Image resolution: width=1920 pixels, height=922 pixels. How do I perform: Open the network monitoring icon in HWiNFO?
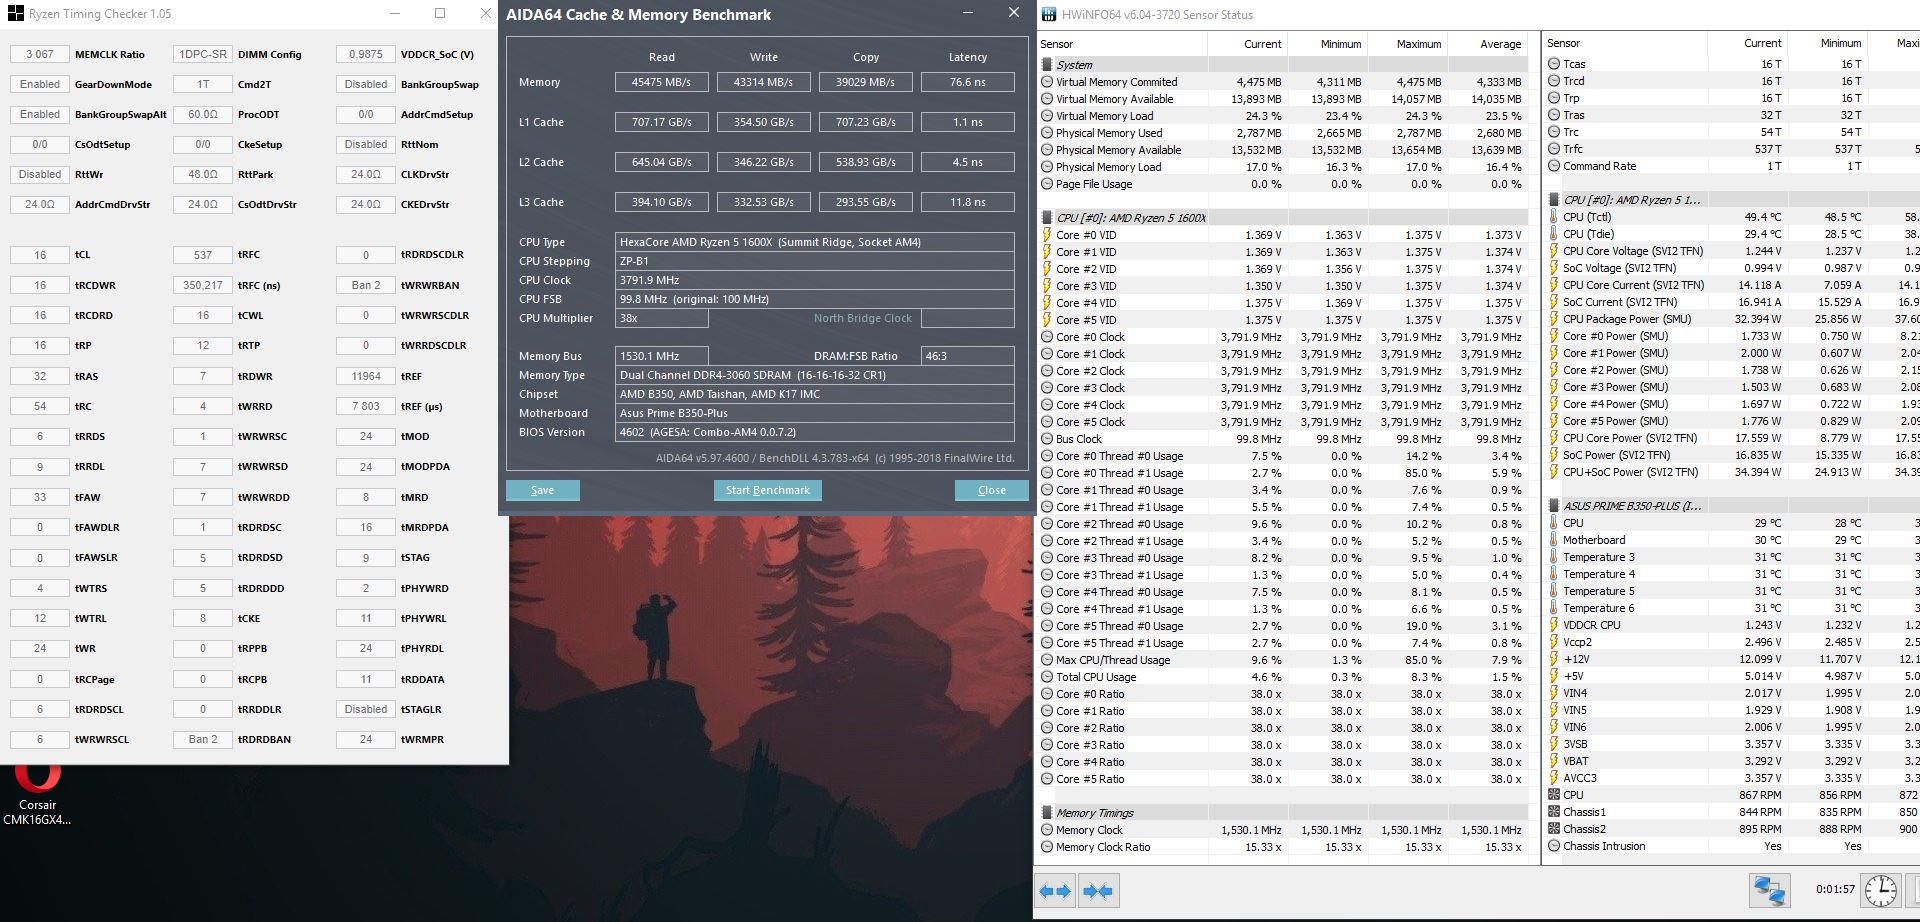click(1769, 890)
